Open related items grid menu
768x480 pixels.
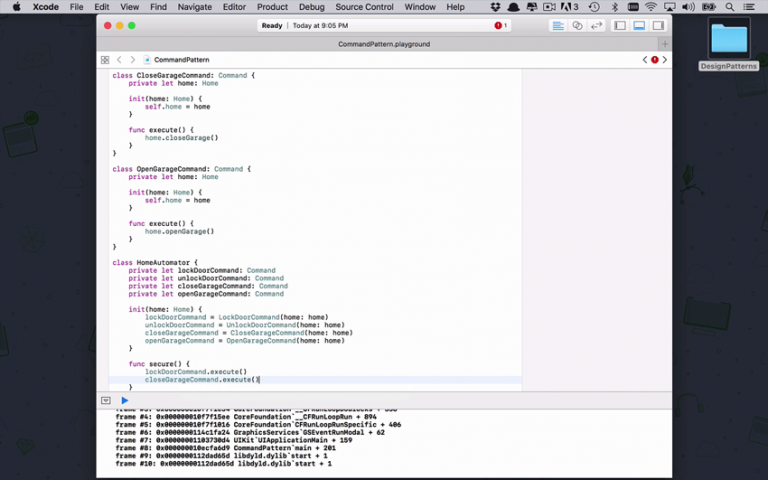tap(105, 60)
